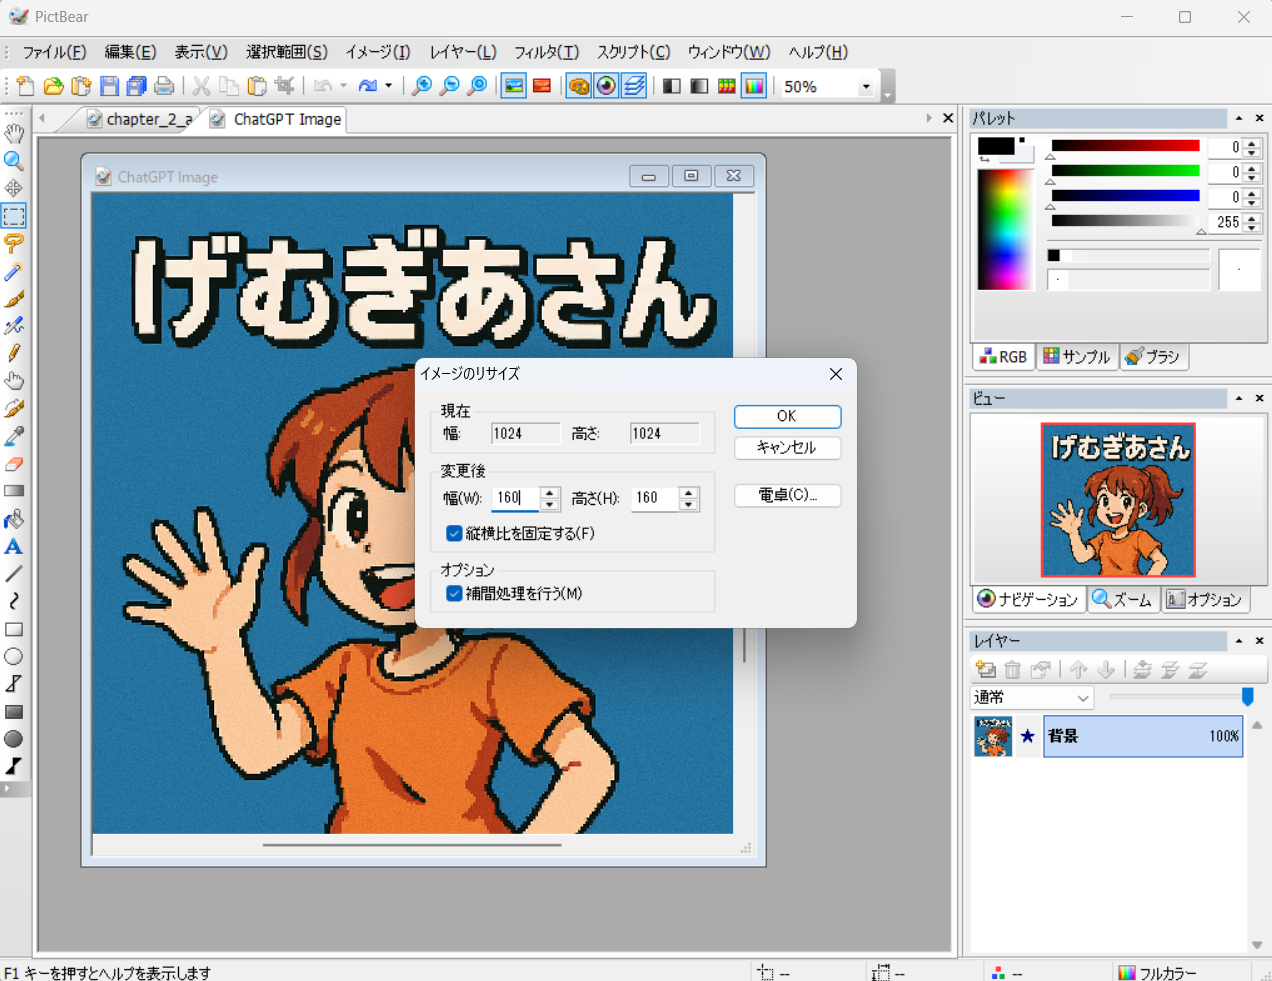
Task: Toggle the 補間処理を行う interpolation checkbox
Action: [454, 594]
